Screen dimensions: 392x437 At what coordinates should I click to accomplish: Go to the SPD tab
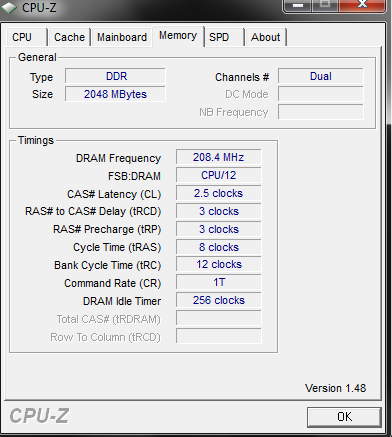pyautogui.click(x=224, y=37)
